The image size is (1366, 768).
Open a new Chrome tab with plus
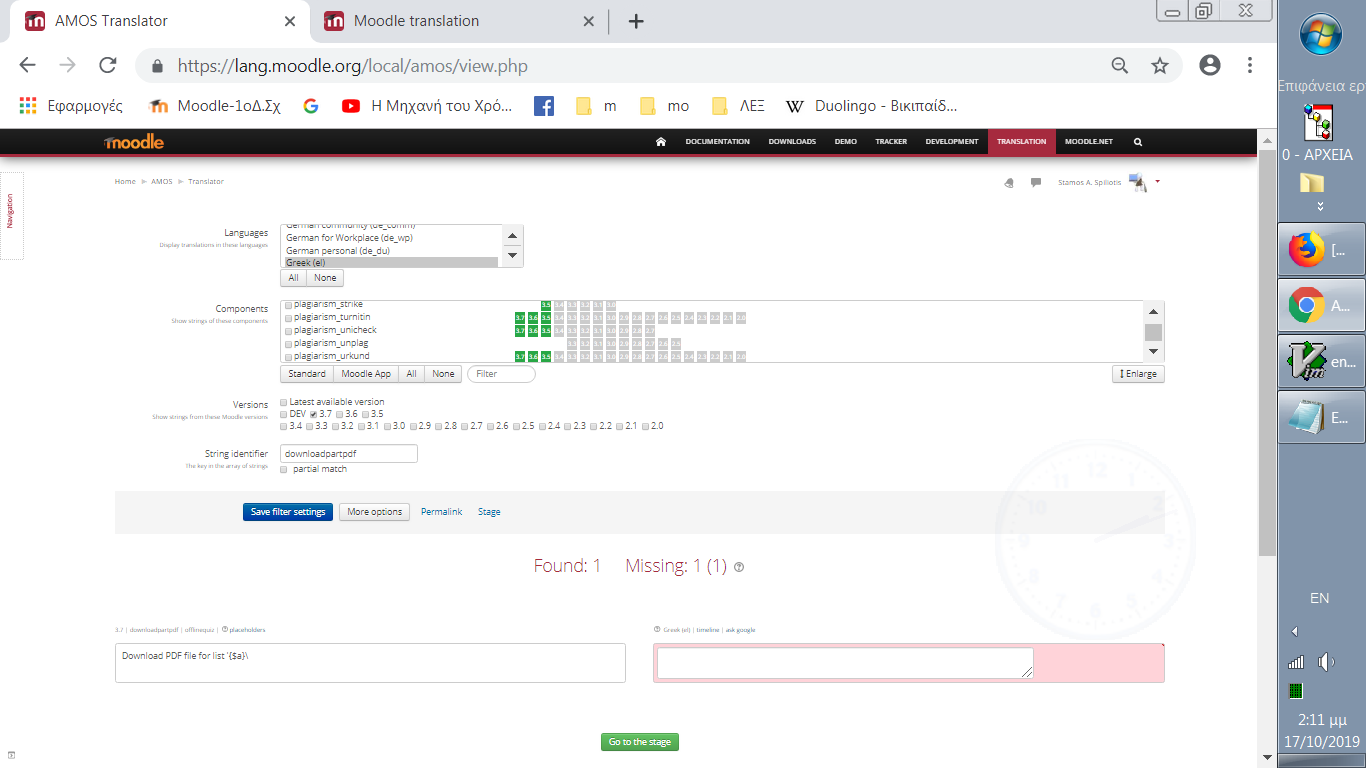point(636,21)
